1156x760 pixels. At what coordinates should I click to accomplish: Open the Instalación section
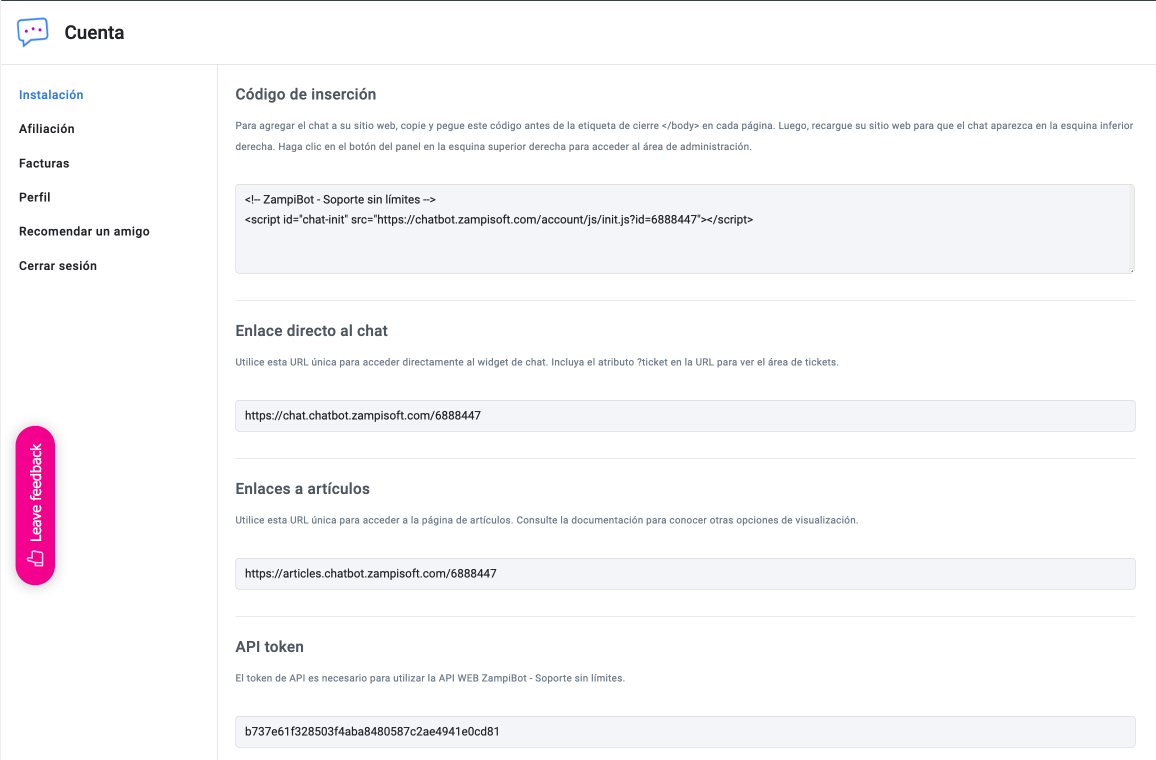(x=51, y=95)
